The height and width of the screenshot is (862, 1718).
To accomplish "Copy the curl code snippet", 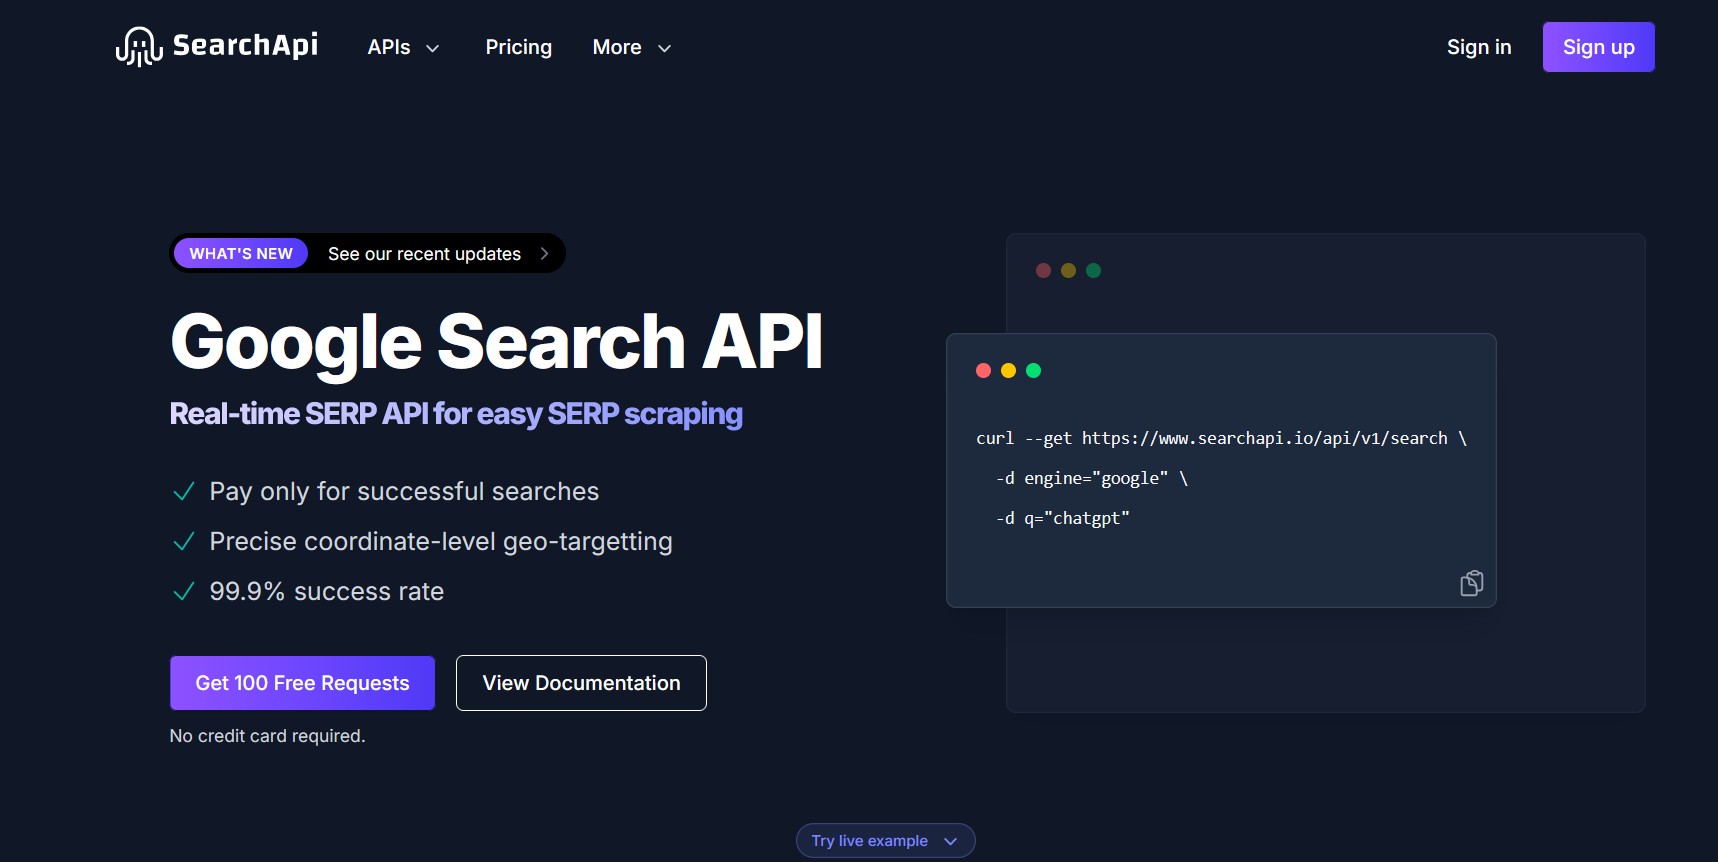I will tap(1471, 583).
